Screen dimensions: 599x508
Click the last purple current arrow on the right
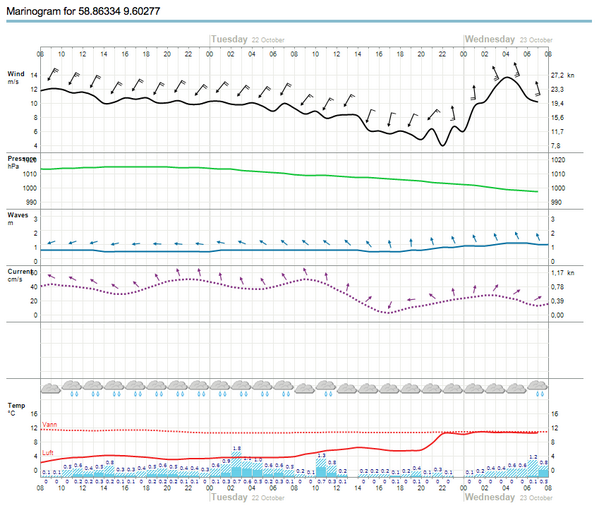tap(538, 298)
